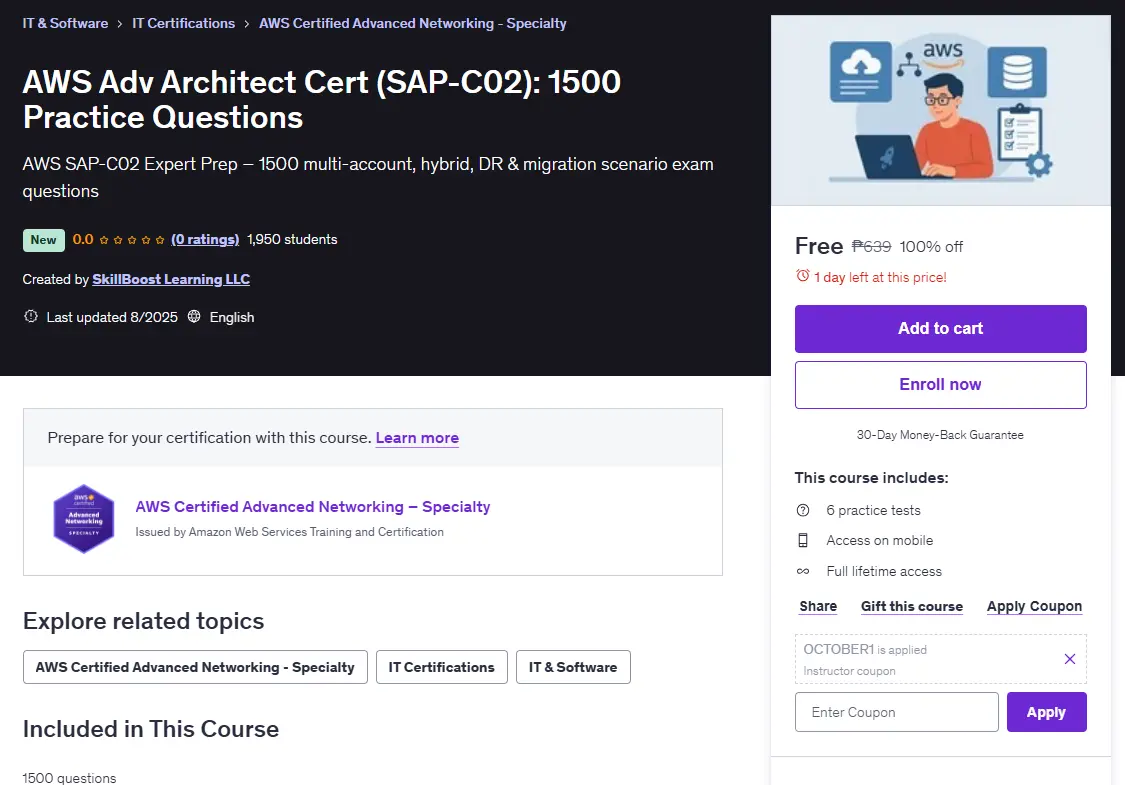Click the 30-Day Money-Back Guarantee text
This screenshot has width=1125, height=785.
[940, 435]
